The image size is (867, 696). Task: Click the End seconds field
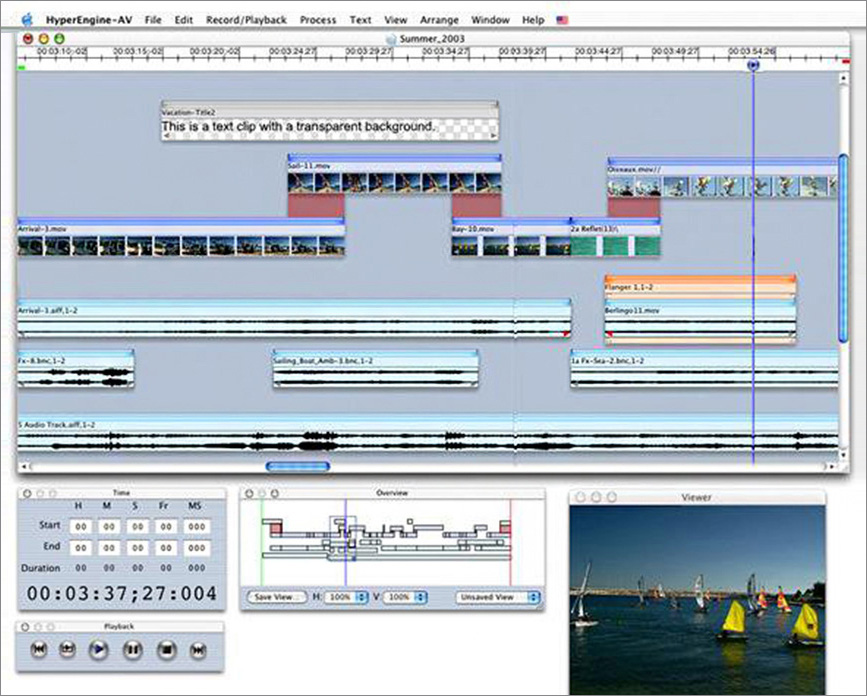(138, 547)
